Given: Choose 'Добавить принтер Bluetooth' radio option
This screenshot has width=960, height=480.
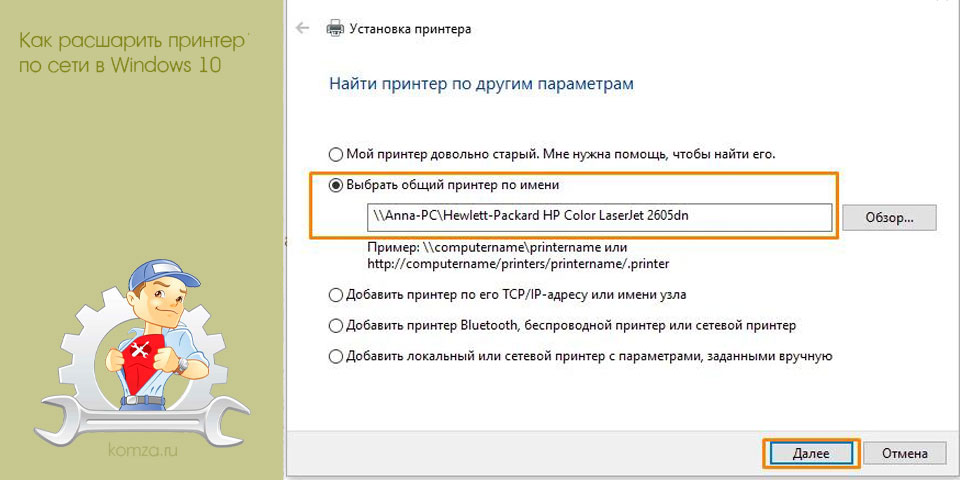Looking at the screenshot, I should point(336,326).
